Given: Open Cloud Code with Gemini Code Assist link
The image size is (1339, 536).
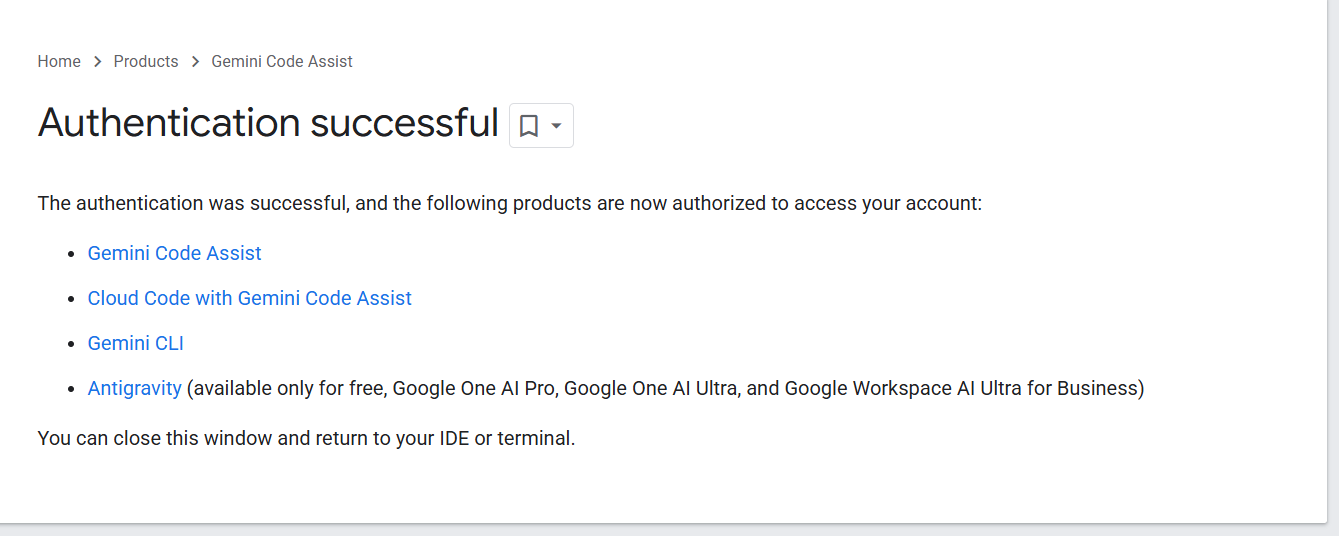Looking at the screenshot, I should click(250, 298).
